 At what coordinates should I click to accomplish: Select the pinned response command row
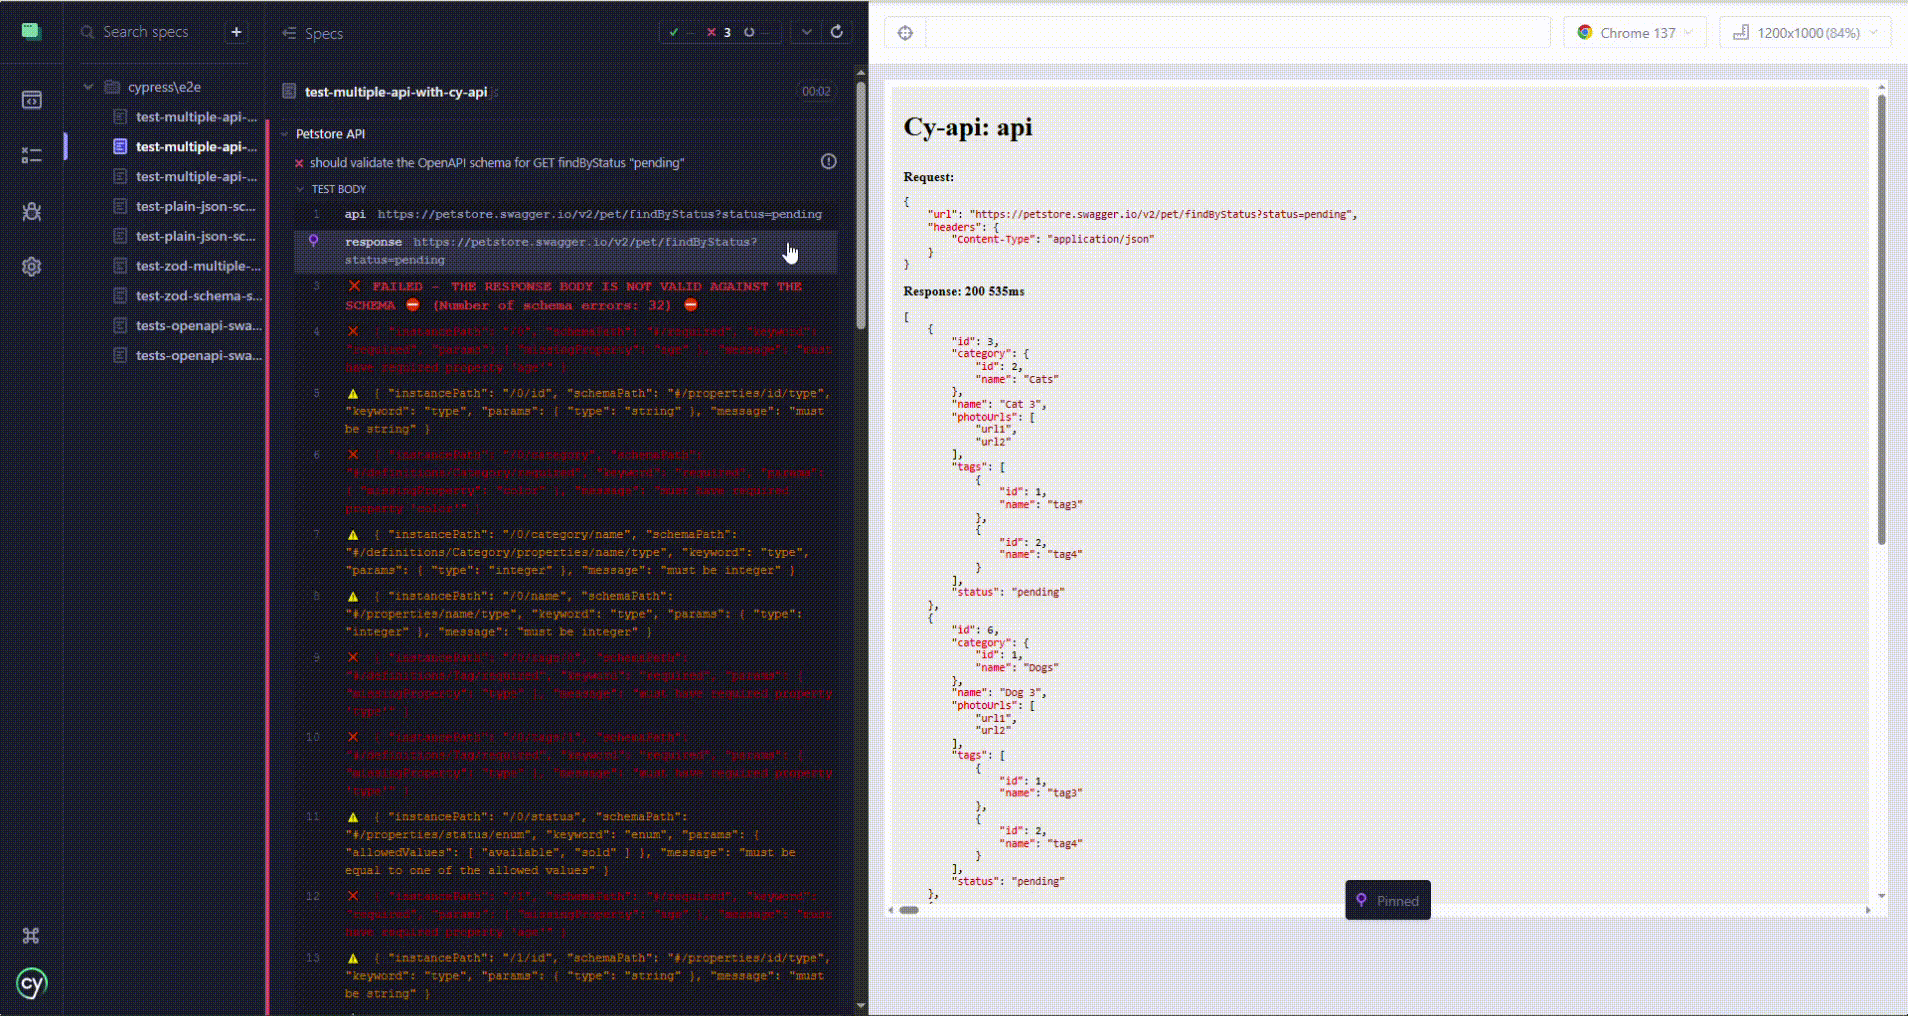[x=566, y=251]
